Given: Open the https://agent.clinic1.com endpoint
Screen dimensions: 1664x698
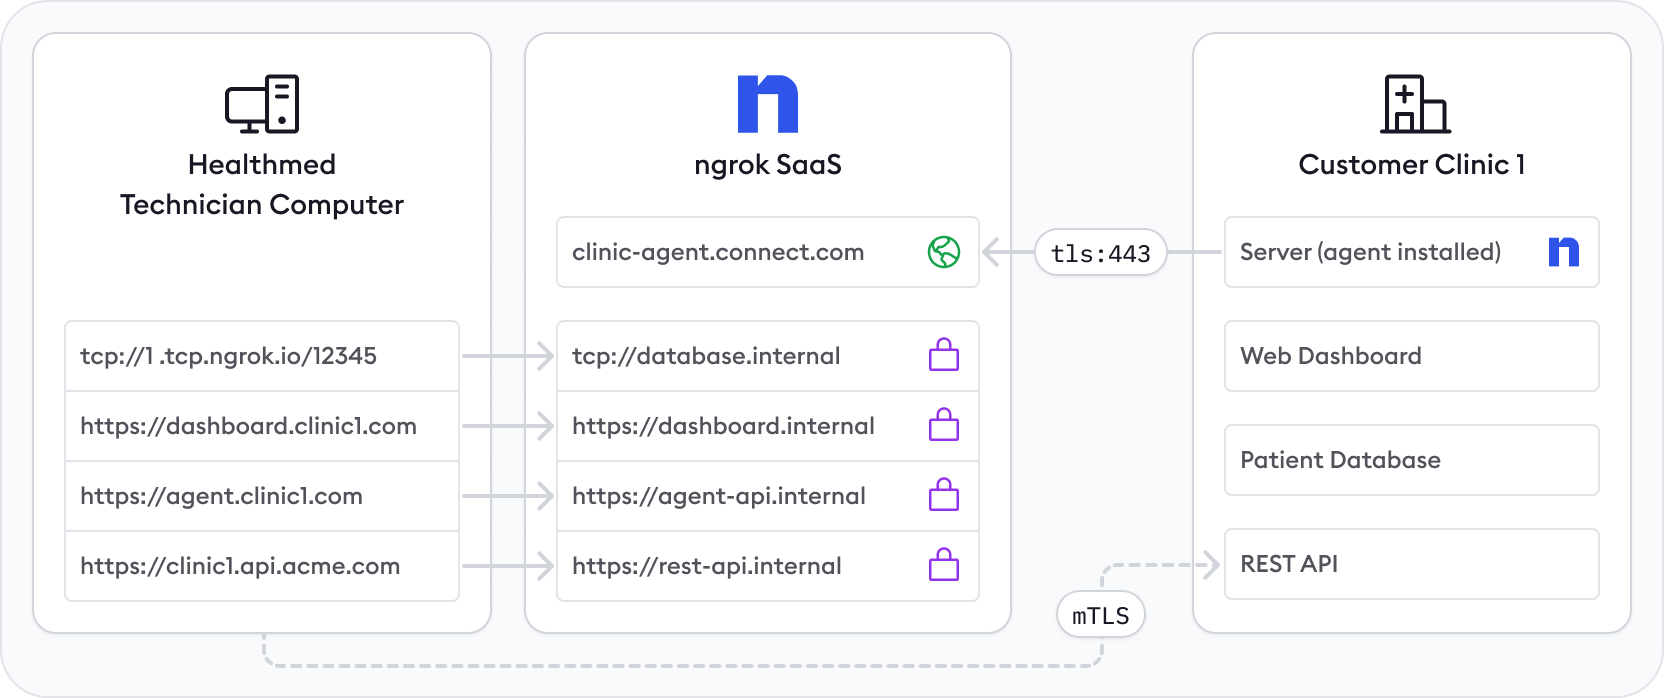Looking at the screenshot, I should tap(221, 496).
